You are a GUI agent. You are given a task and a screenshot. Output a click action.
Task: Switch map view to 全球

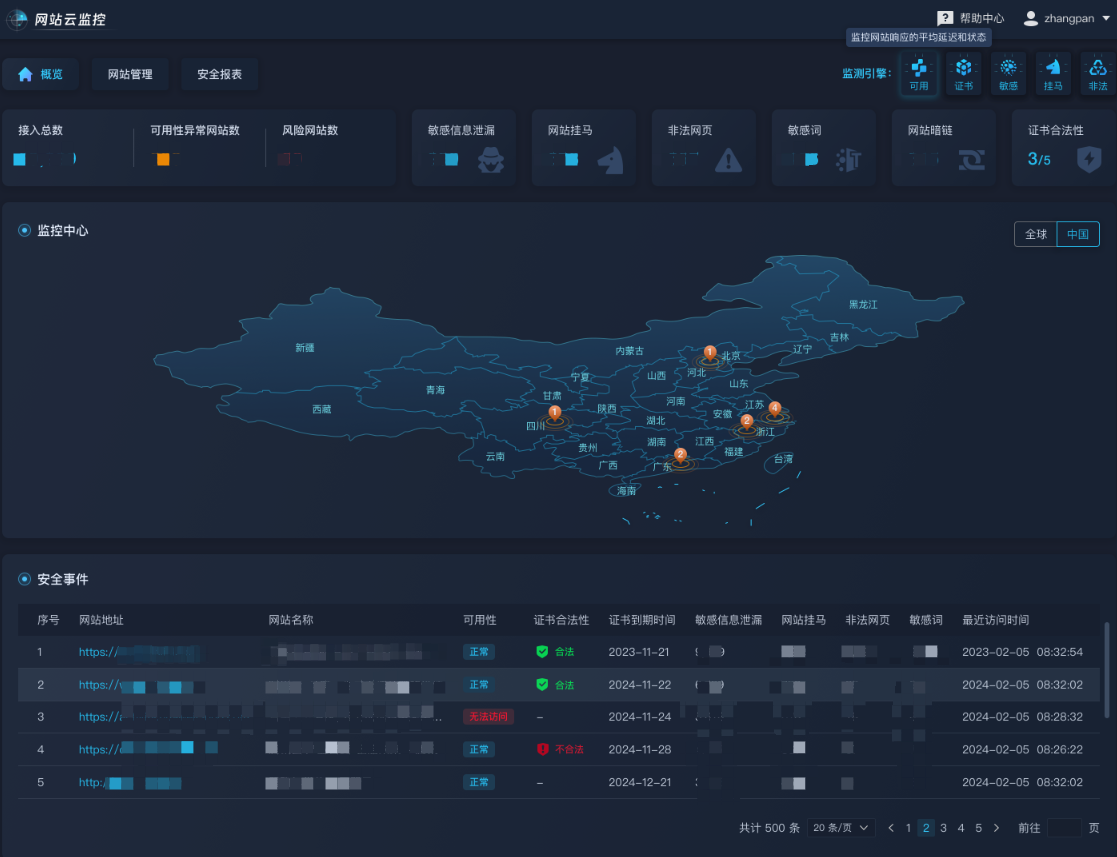(1036, 234)
